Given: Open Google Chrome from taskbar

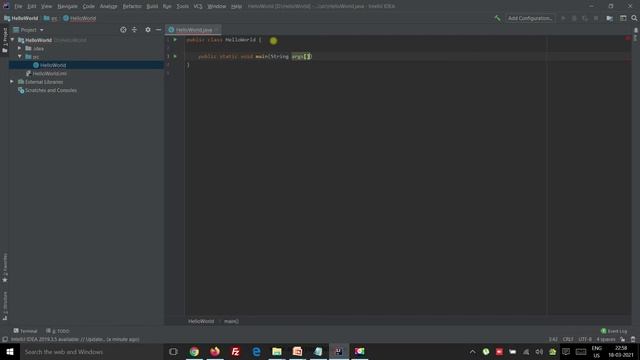Looking at the screenshot, I should (x=194, y=351).
